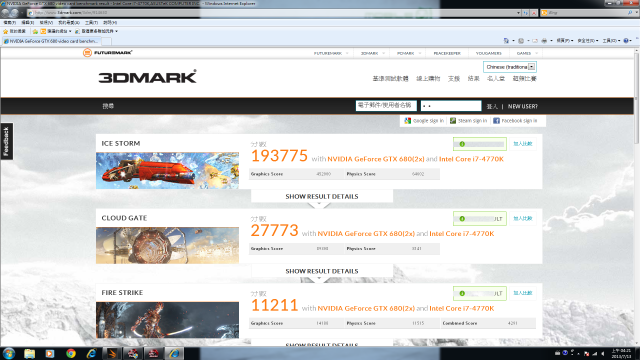This screenshot has width=640, height=360.
Task: Open a new blank browser tab
Action: tap(106, 41)
